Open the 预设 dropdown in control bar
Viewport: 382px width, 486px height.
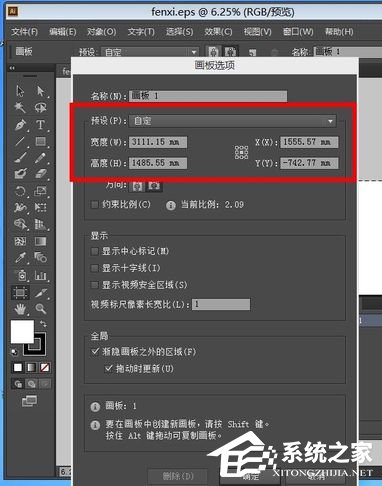point(150,52)
